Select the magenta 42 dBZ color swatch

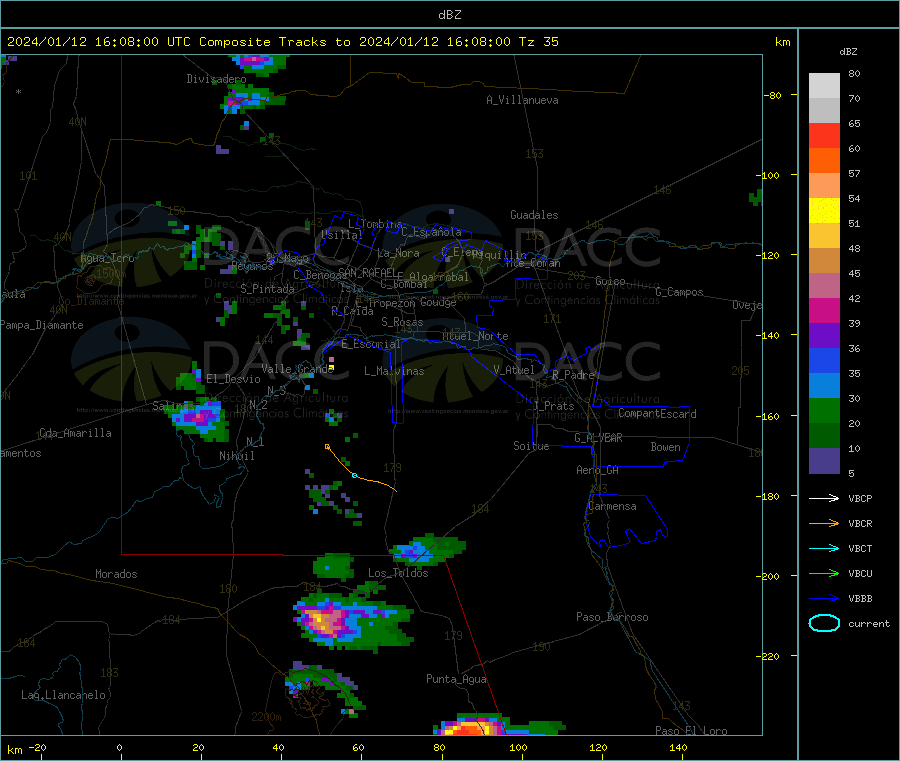coord(824,310)
